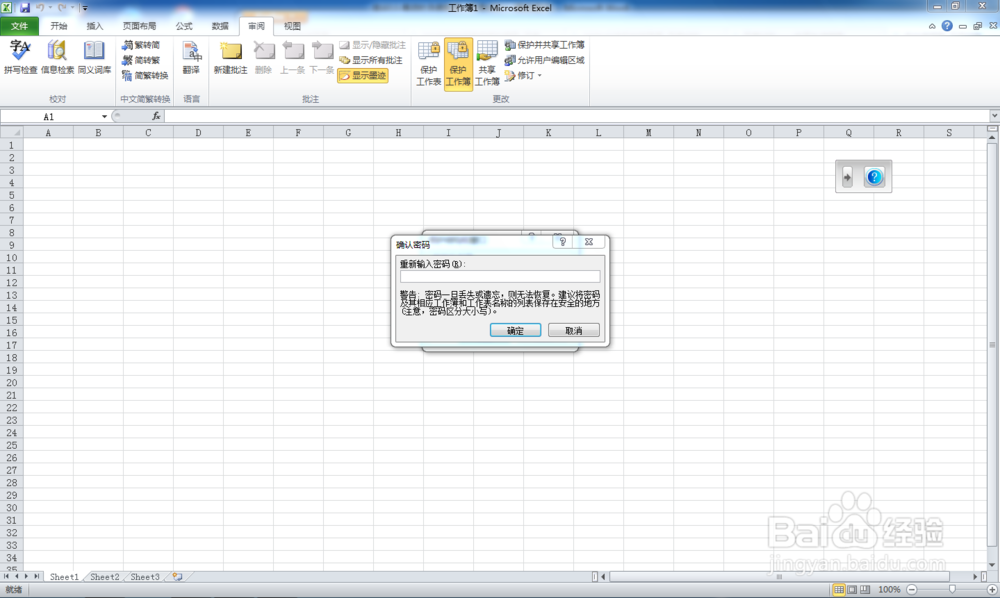Viewport: 1000px width, 598px height.
Task: Select row header 10
Action: pos(11,258)
